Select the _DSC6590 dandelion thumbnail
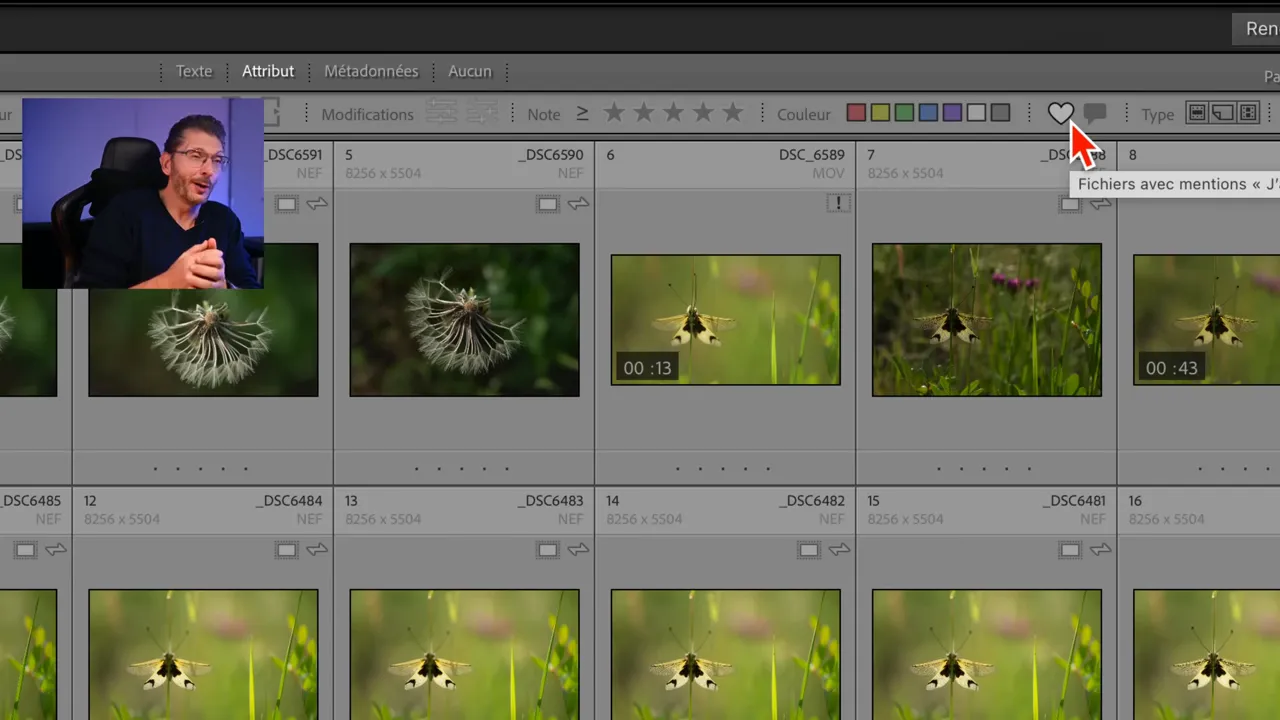Viewport: 1280px width, 720px height. (x=464, y=320)
